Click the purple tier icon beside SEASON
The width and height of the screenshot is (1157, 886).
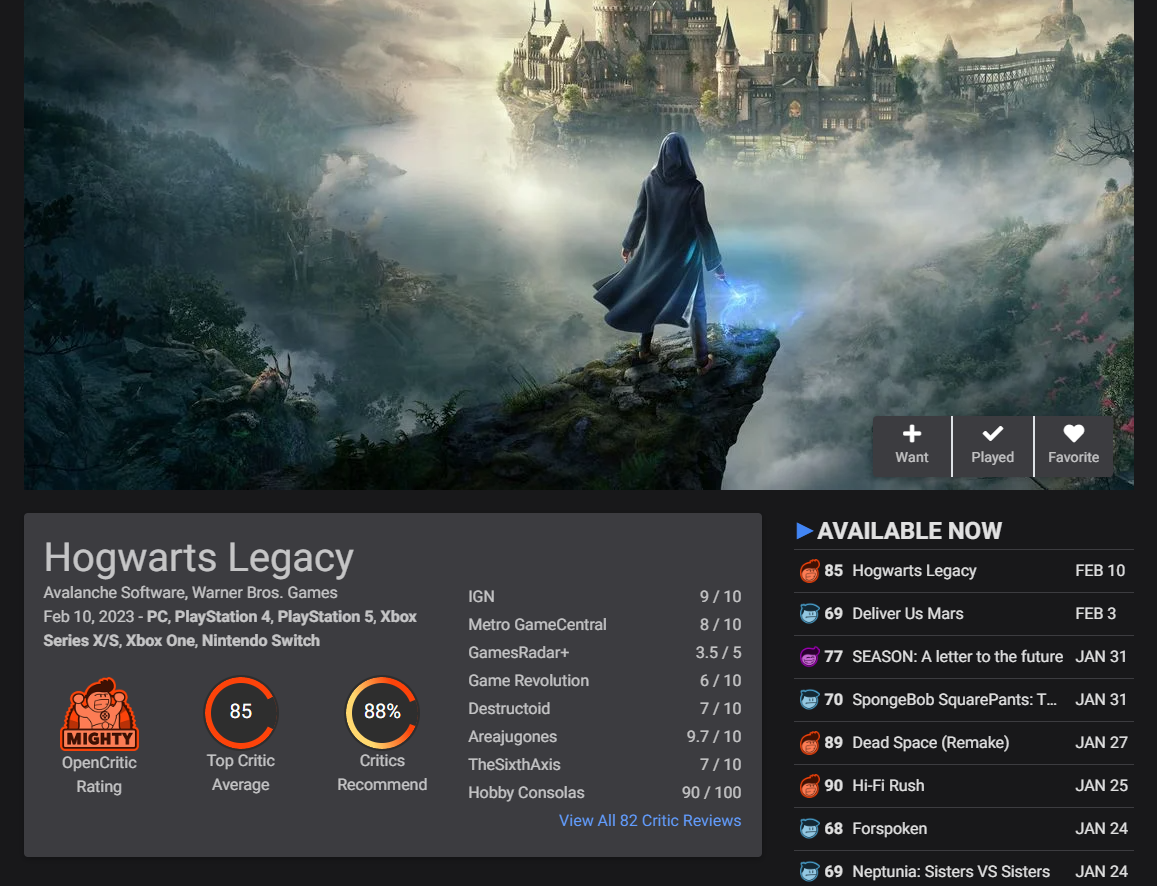(809, 657)
